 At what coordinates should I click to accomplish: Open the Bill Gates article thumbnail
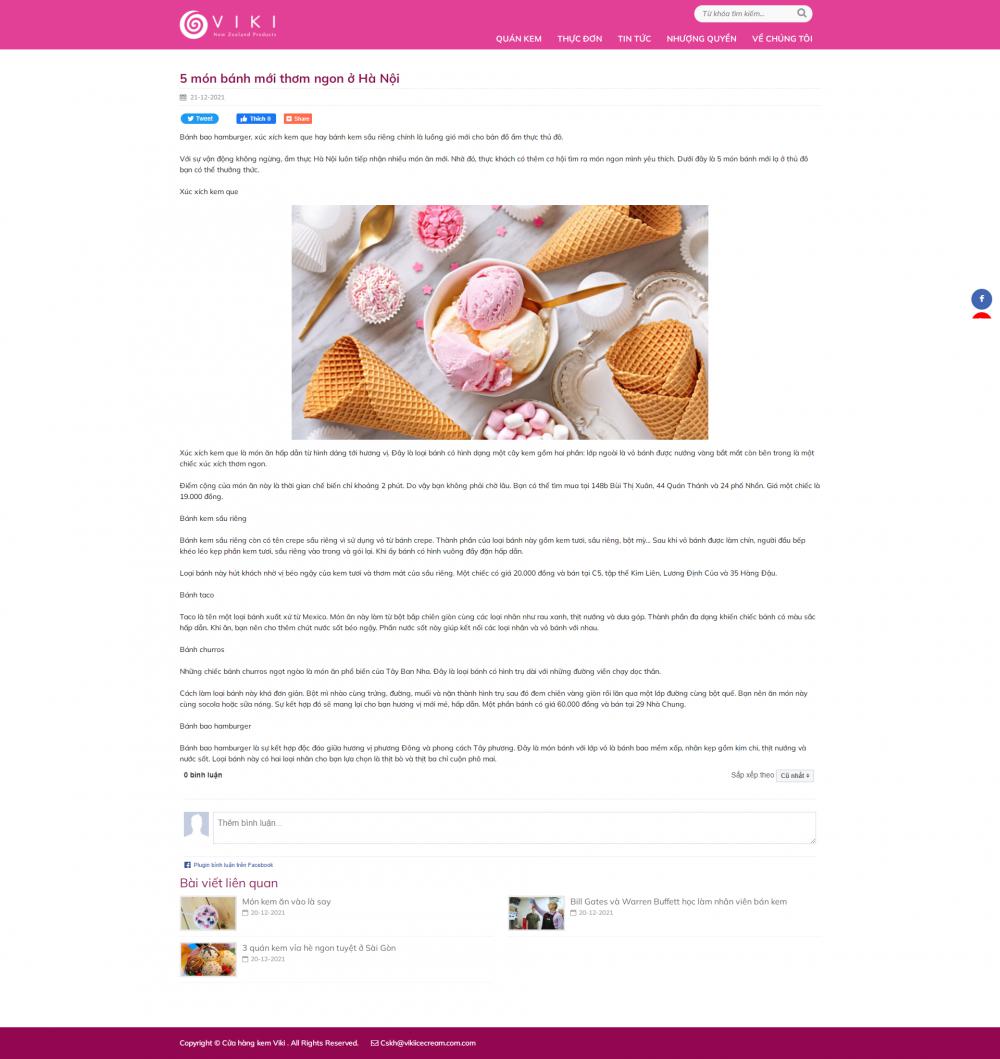pos(536,913)
